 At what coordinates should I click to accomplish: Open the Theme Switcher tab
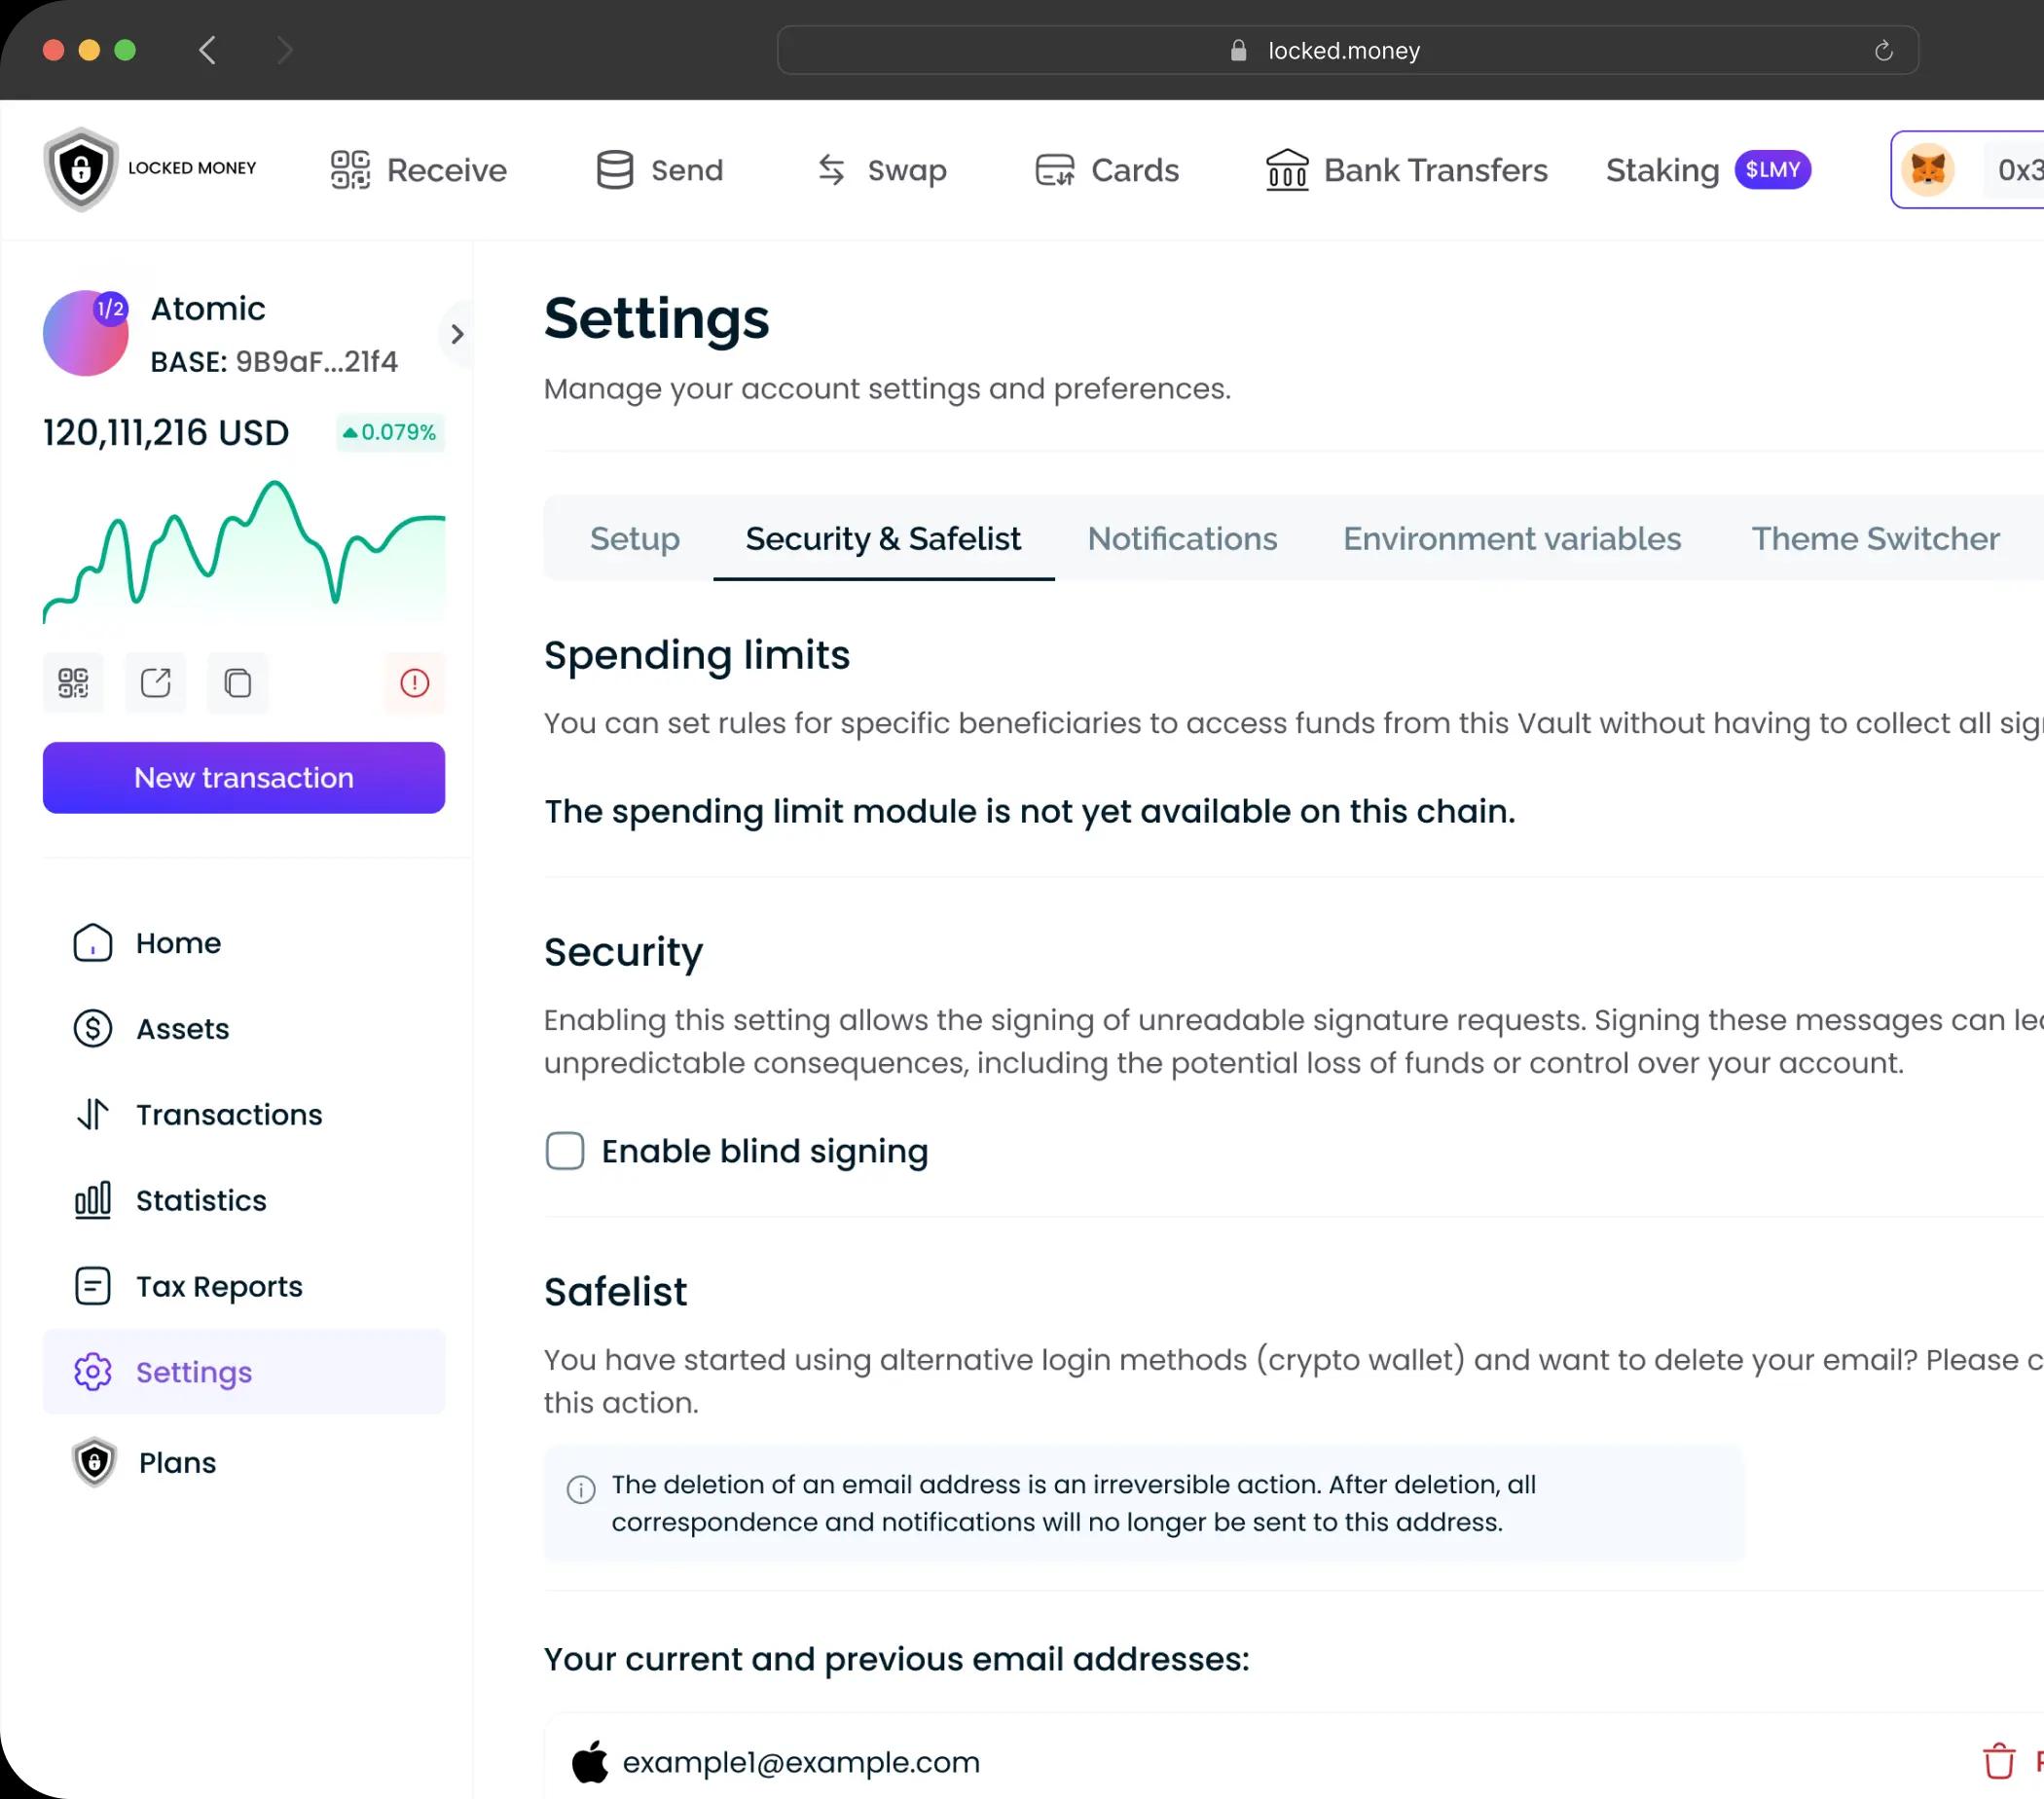coord(1874,538)
